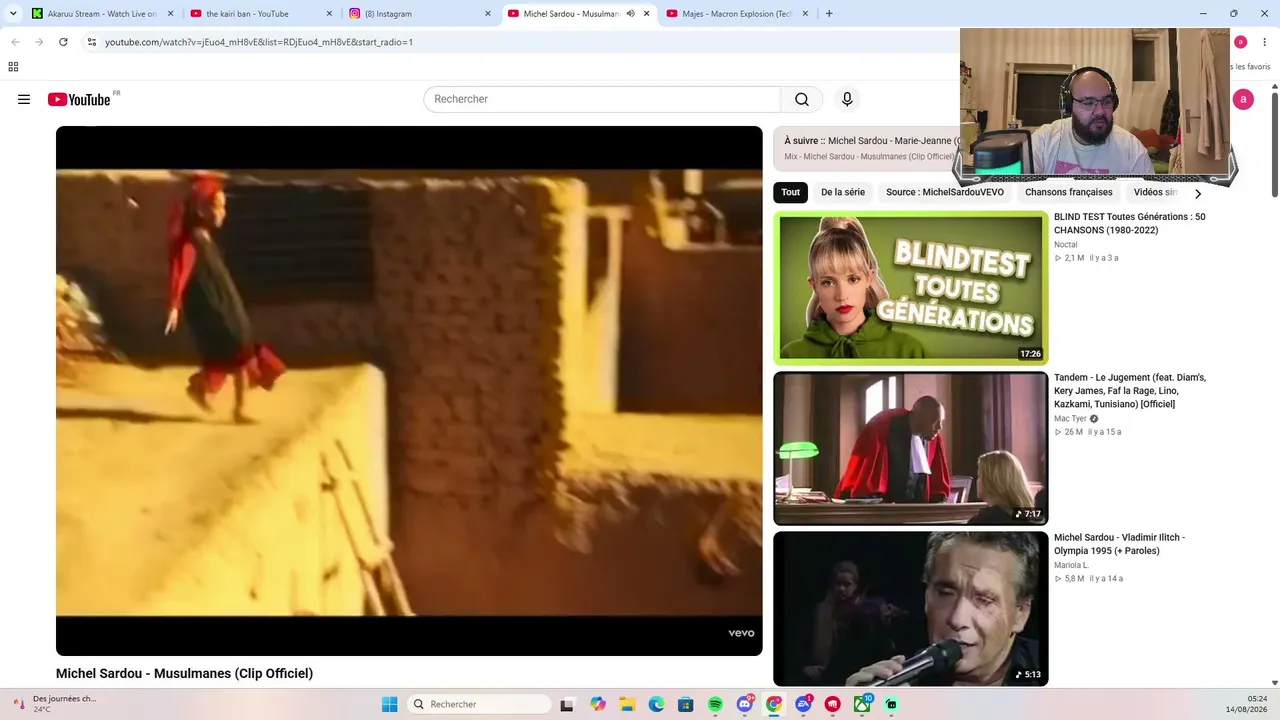Open the YouTube account avatar menu
The height and width of the screenshot is (720, 1280).
click(x=1243, y=99)
